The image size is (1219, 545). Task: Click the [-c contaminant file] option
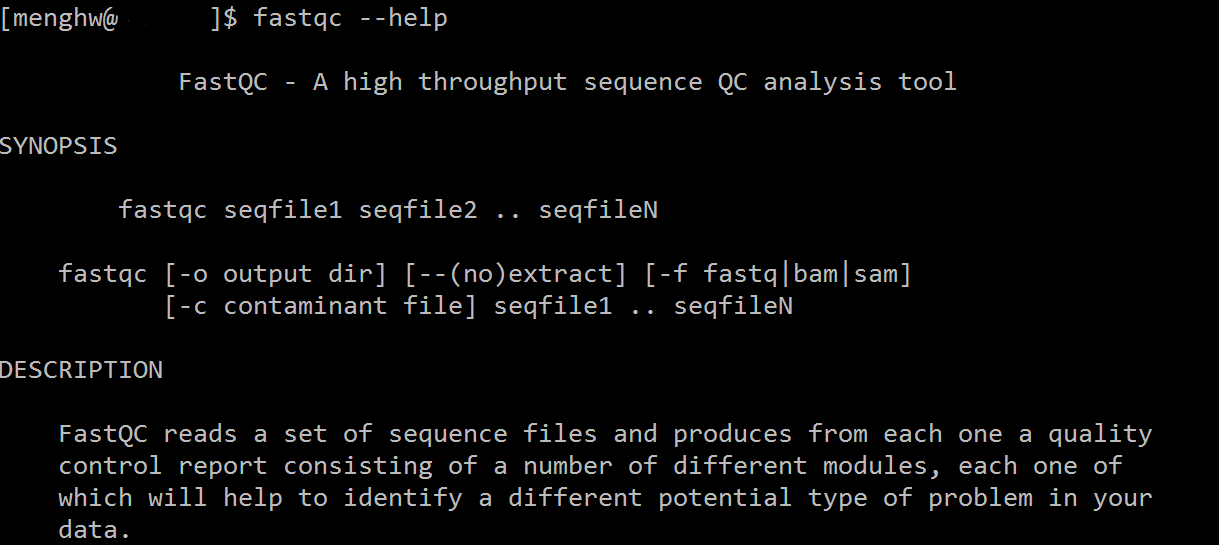pyautogui.click(x=320, y=306)
